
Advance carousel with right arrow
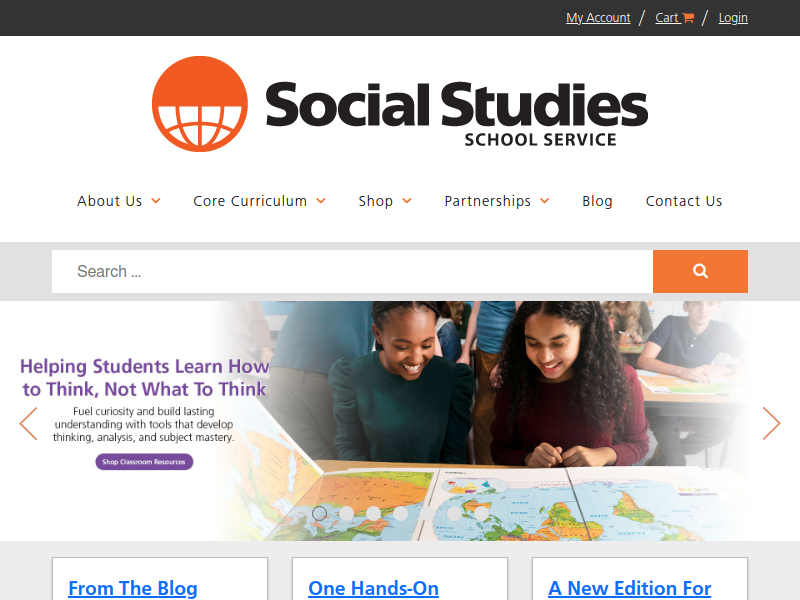tap(771, 423)
